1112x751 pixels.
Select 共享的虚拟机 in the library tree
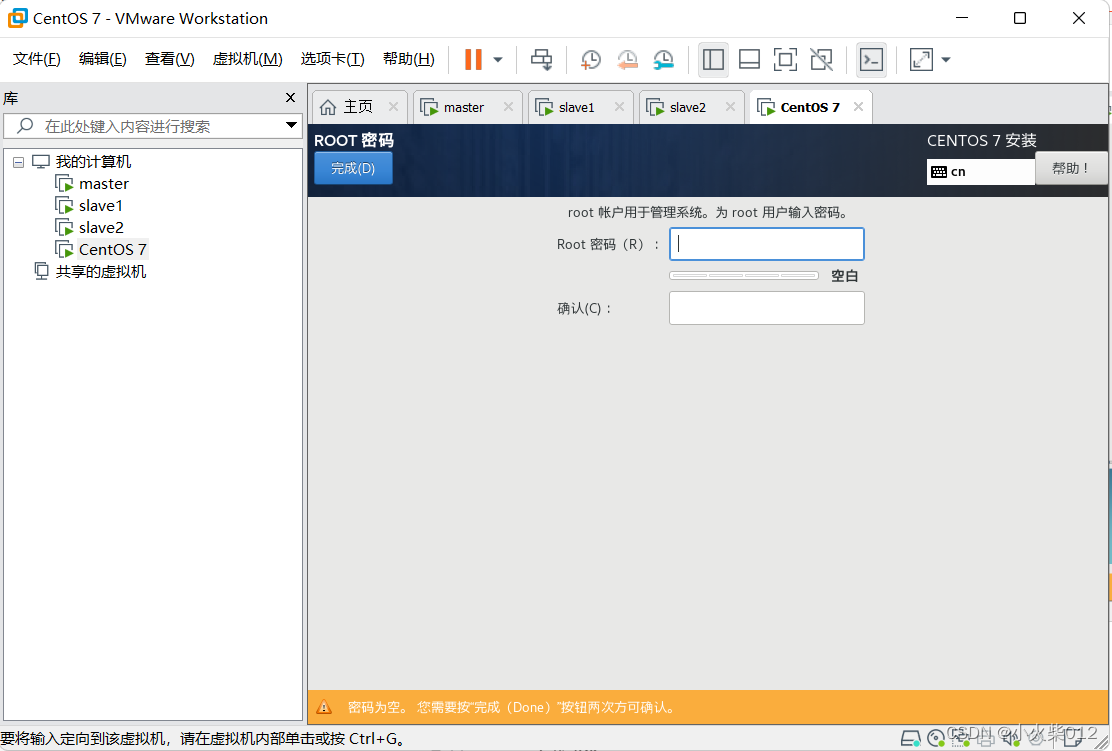click(101, 272)
